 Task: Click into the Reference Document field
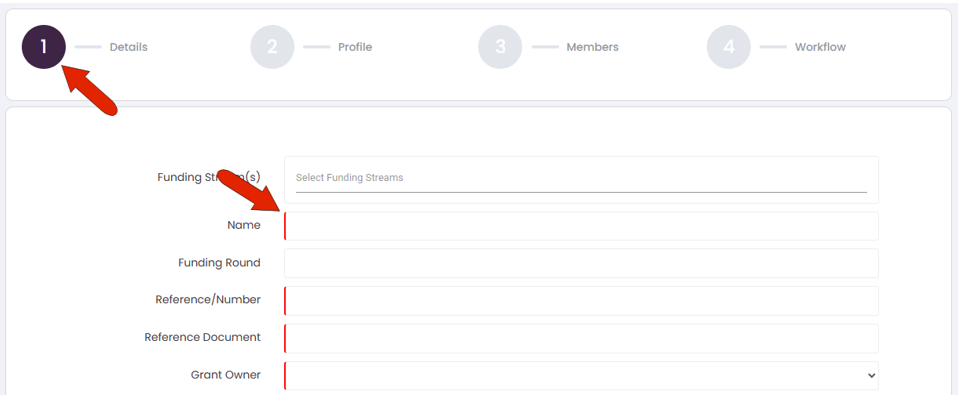[581, 338]
